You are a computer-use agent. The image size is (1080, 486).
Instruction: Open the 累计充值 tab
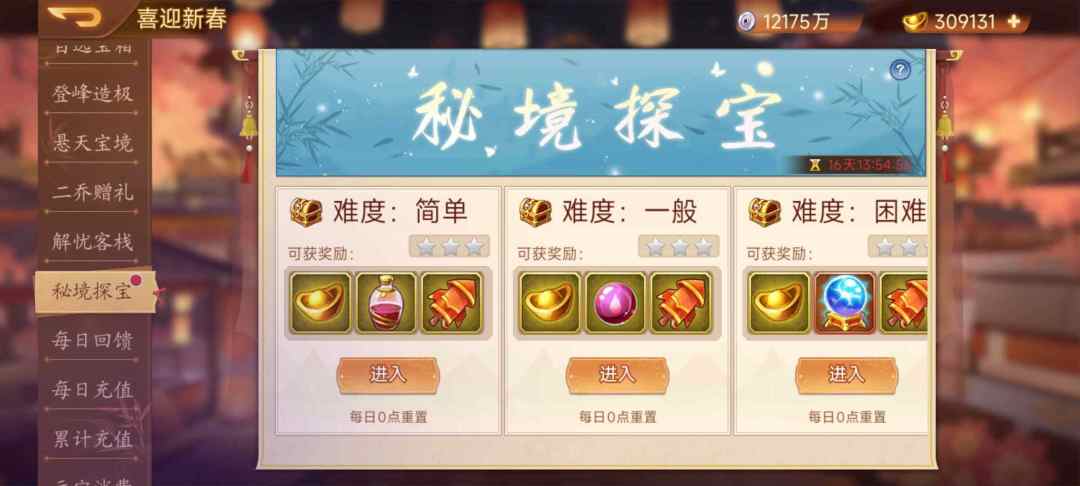(93, 439)
